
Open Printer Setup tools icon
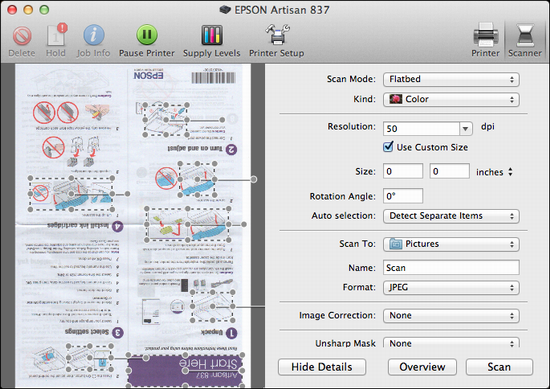coord(277,34)
